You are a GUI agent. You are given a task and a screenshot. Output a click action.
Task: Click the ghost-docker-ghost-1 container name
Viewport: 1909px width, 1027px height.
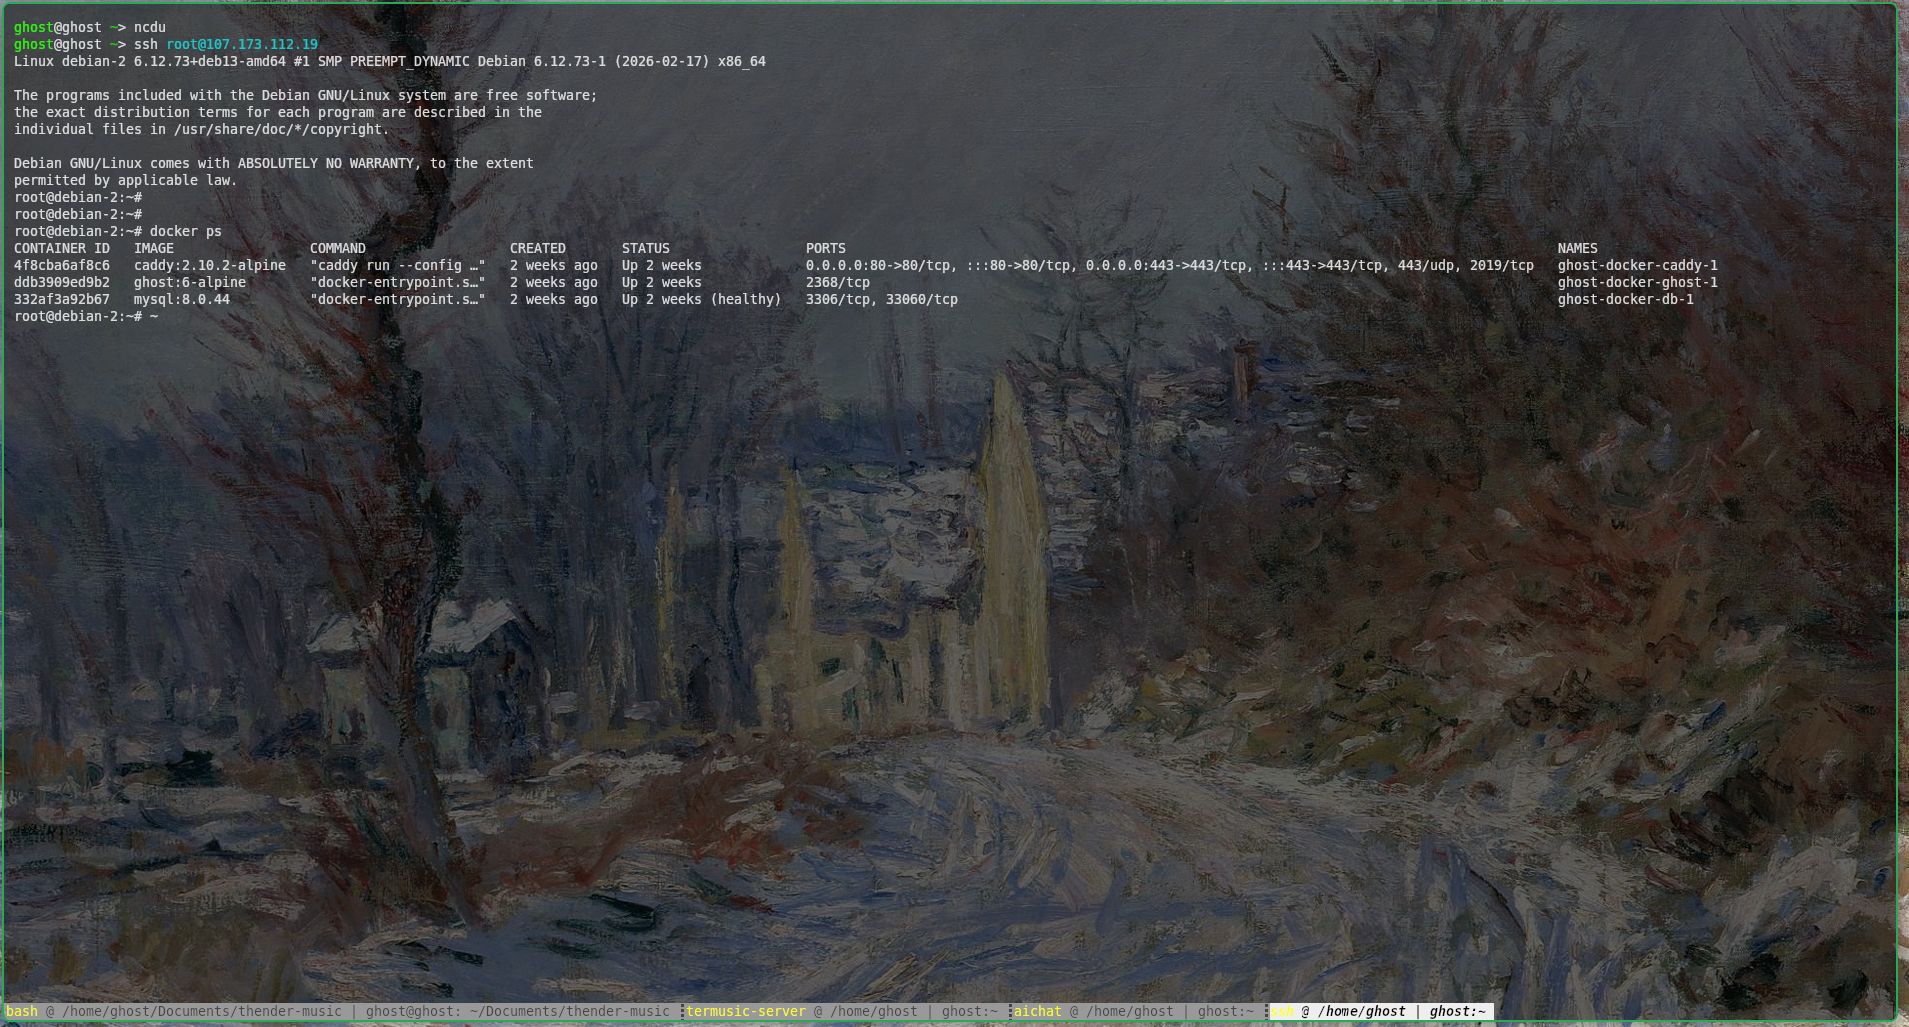1637,282
